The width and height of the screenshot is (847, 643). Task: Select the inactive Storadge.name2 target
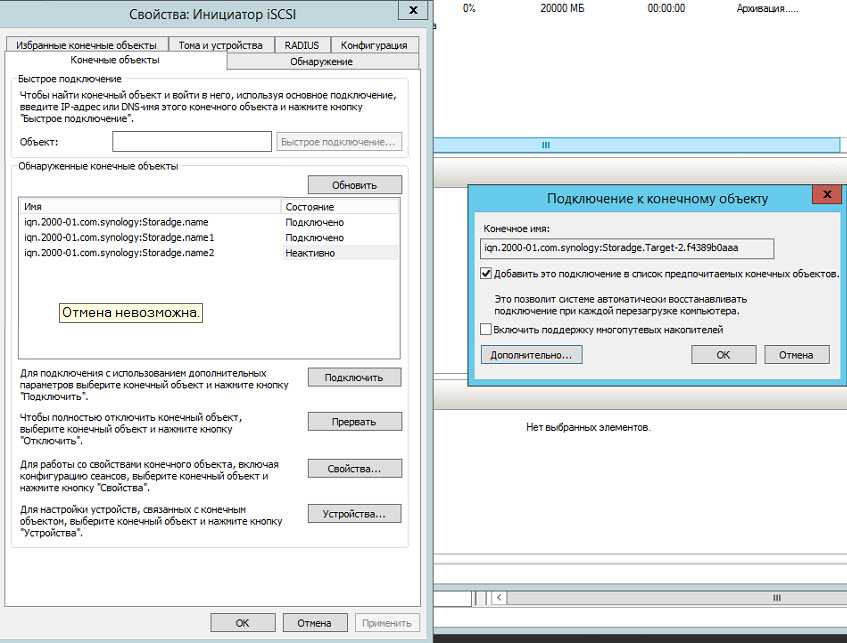pyautogui.click(x=130, y=256)
